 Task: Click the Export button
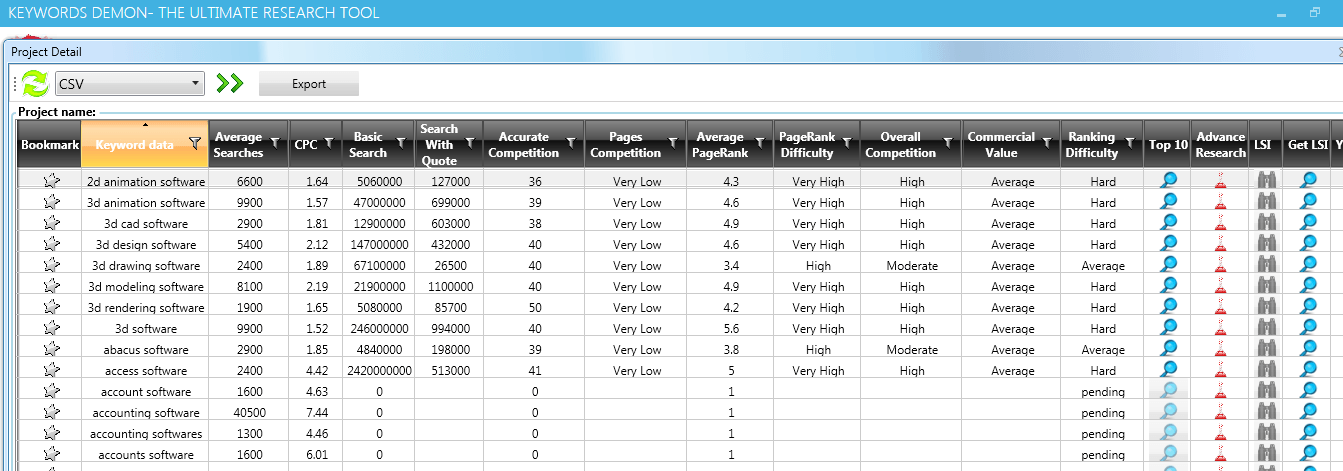click(309, 84)
